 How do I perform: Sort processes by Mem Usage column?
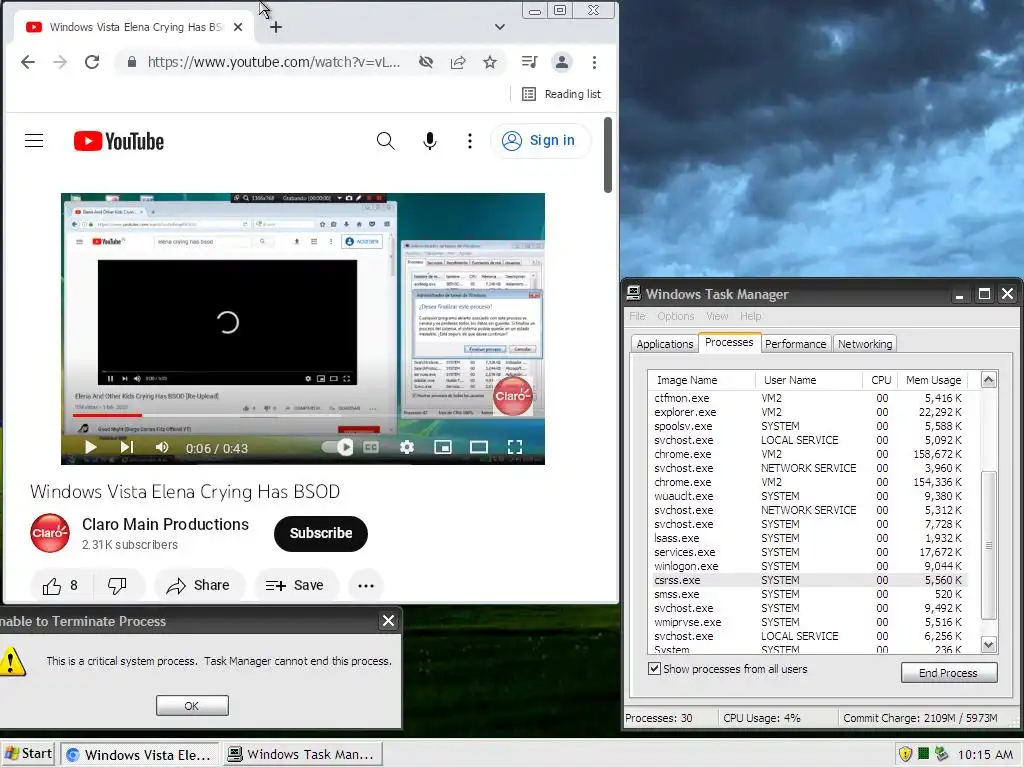click(x=933, y=380)
